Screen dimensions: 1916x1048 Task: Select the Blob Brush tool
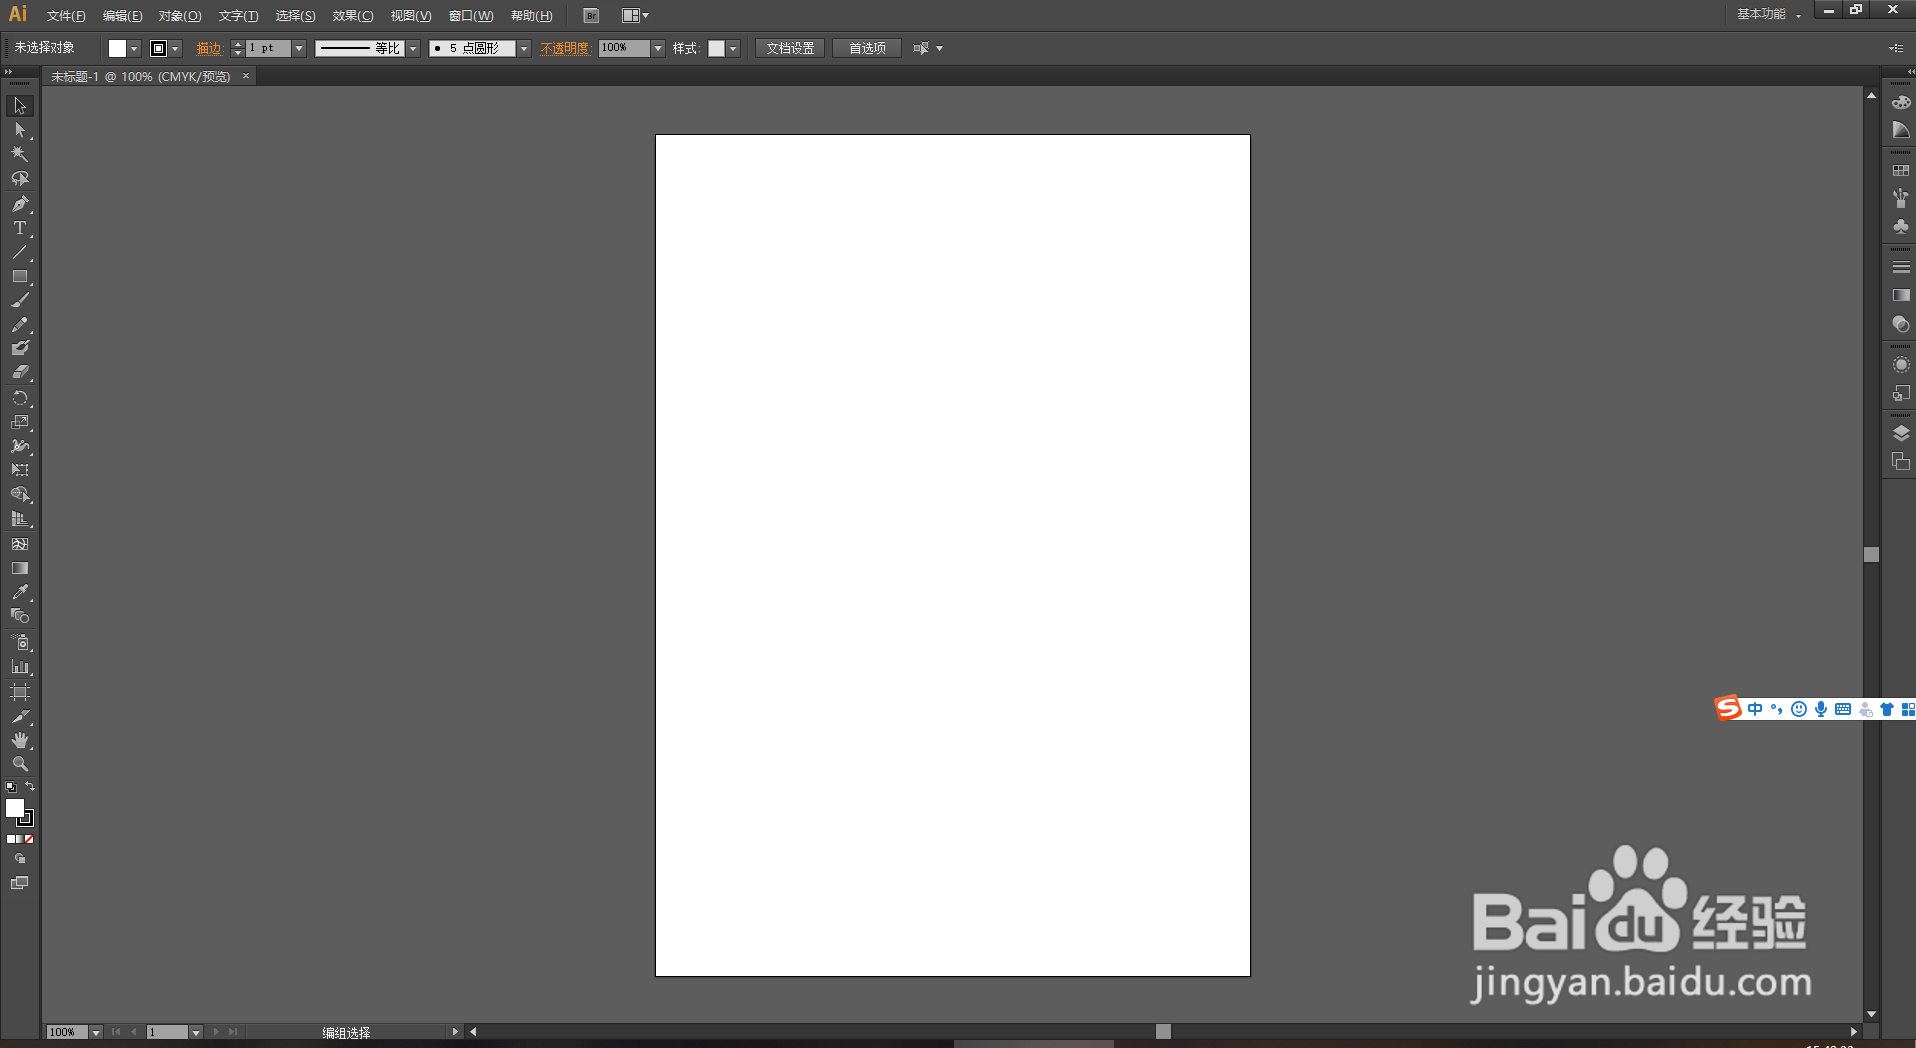pyautogui.click(x=20, y=348)
